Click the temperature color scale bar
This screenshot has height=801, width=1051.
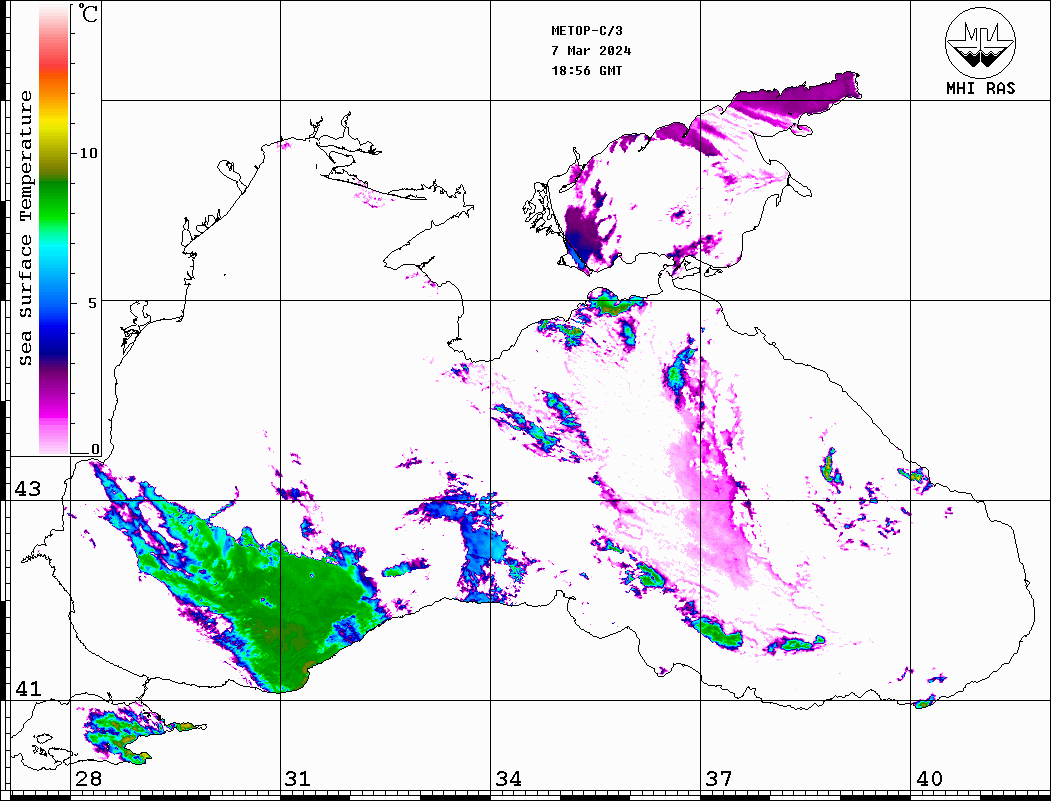click(54, 229)
